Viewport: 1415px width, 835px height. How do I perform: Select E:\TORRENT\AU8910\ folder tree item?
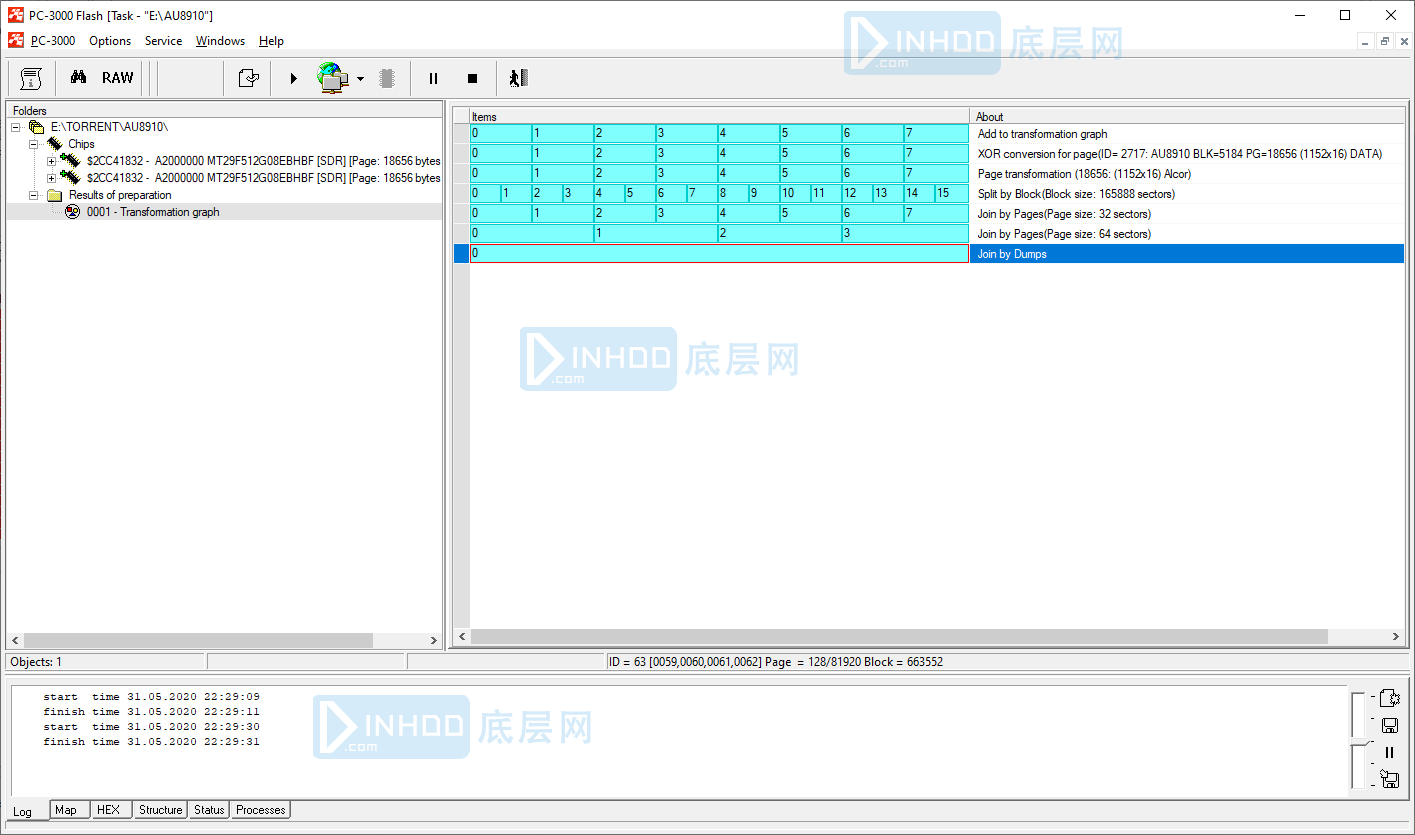pyautogui.click(x=109, y=127)
